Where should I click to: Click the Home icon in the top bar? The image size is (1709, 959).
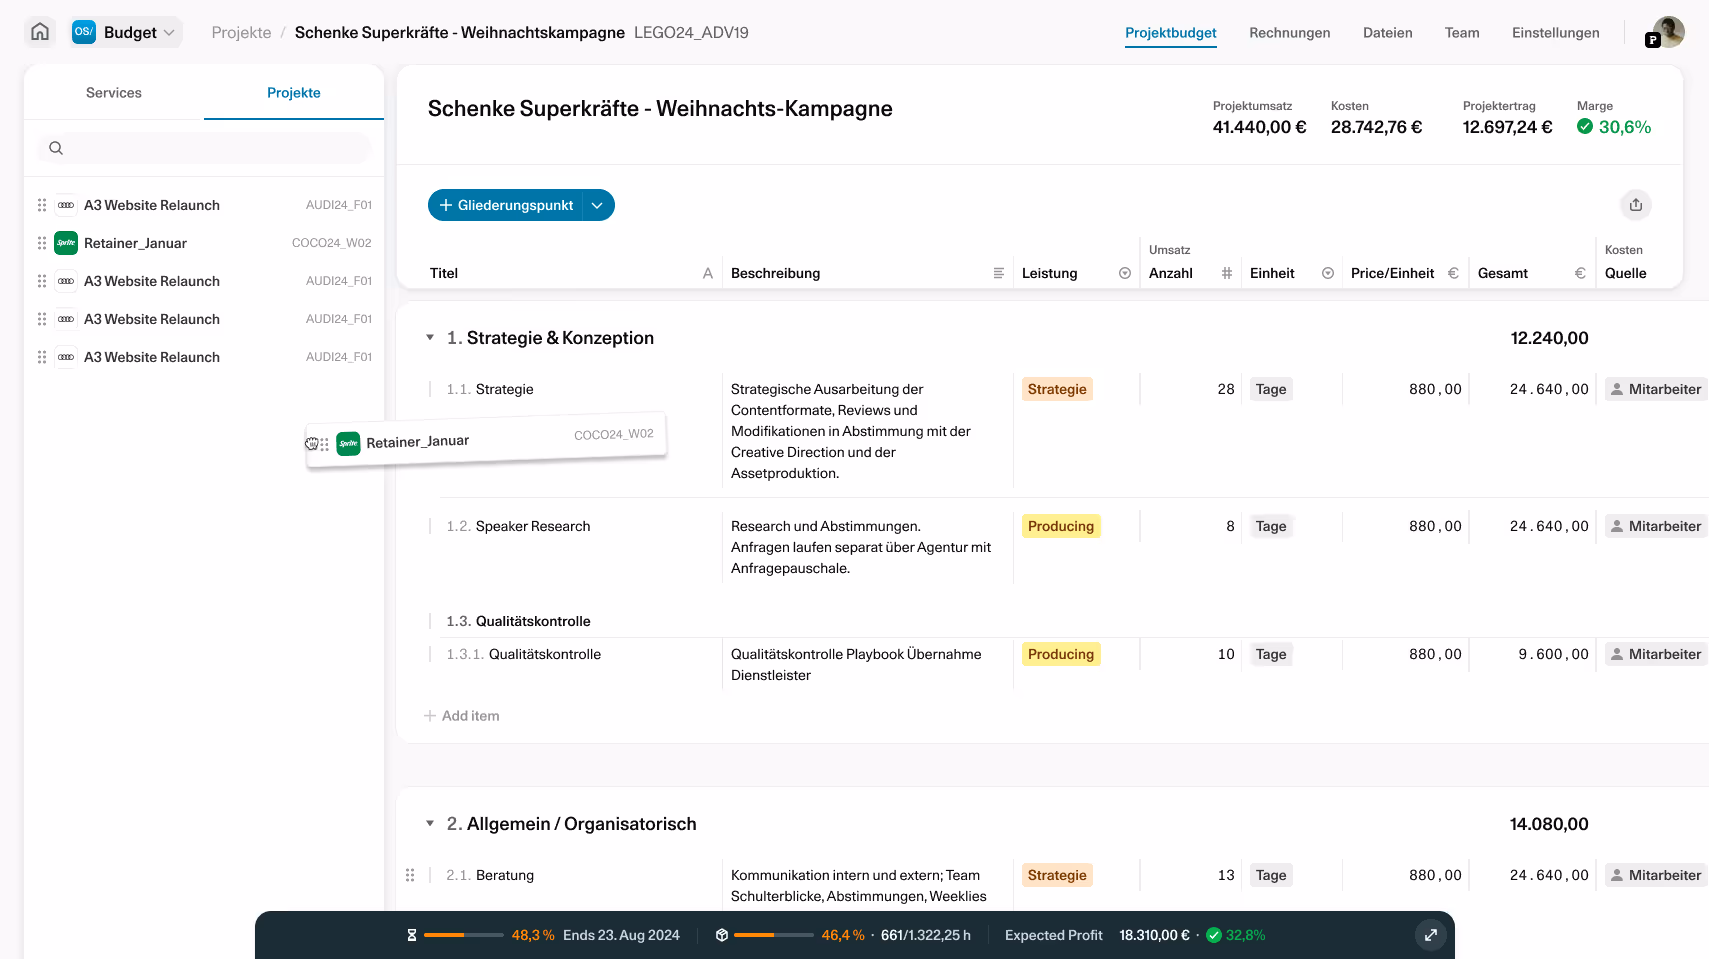coord(39,31)
